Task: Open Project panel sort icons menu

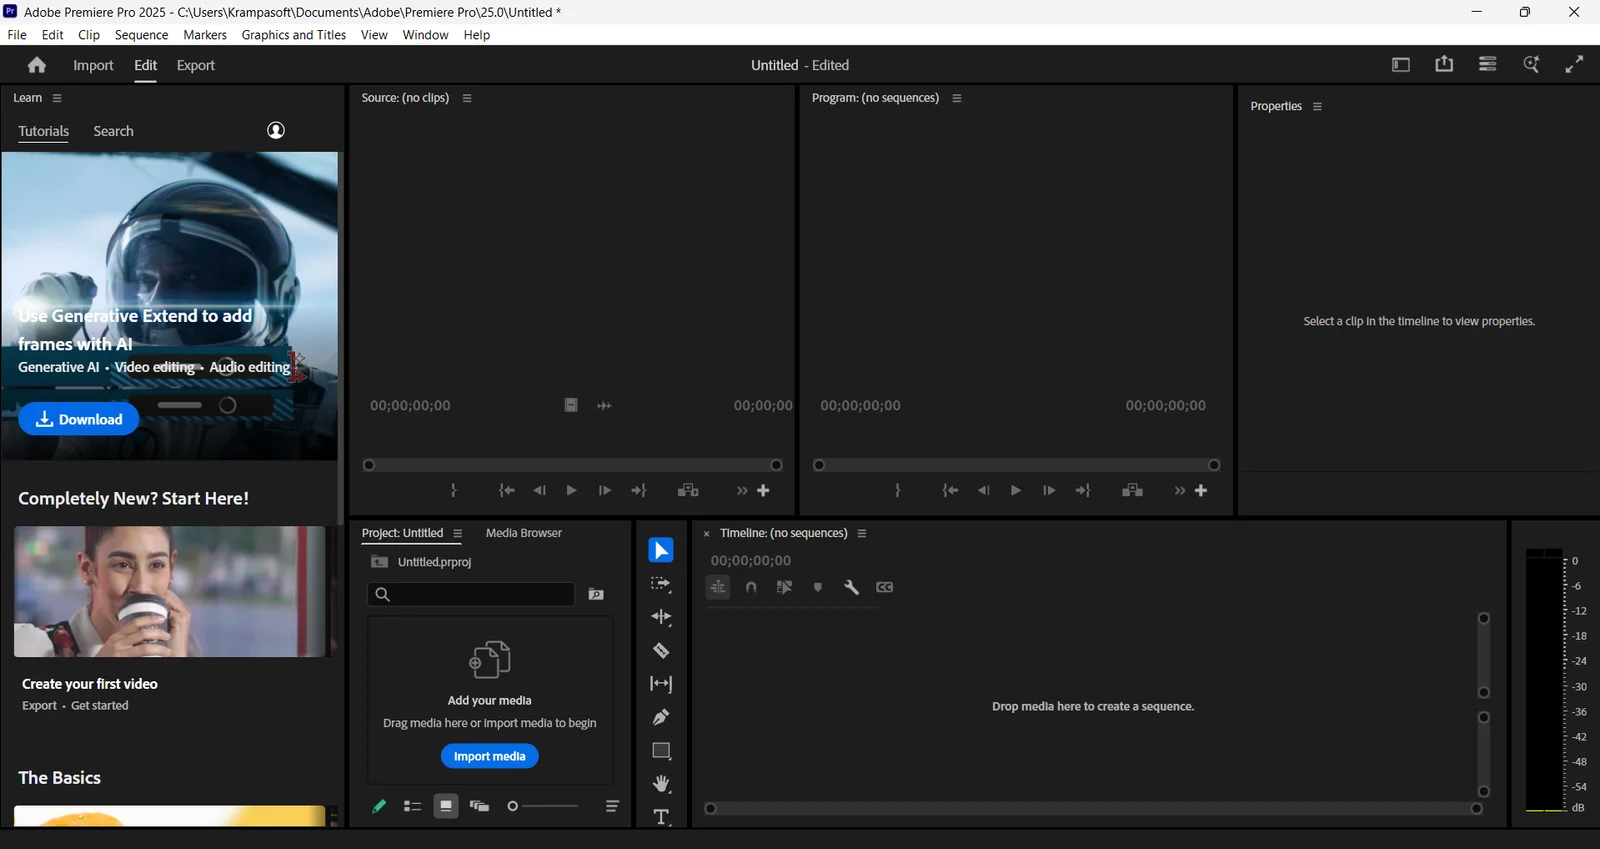Action: point(612,806)
